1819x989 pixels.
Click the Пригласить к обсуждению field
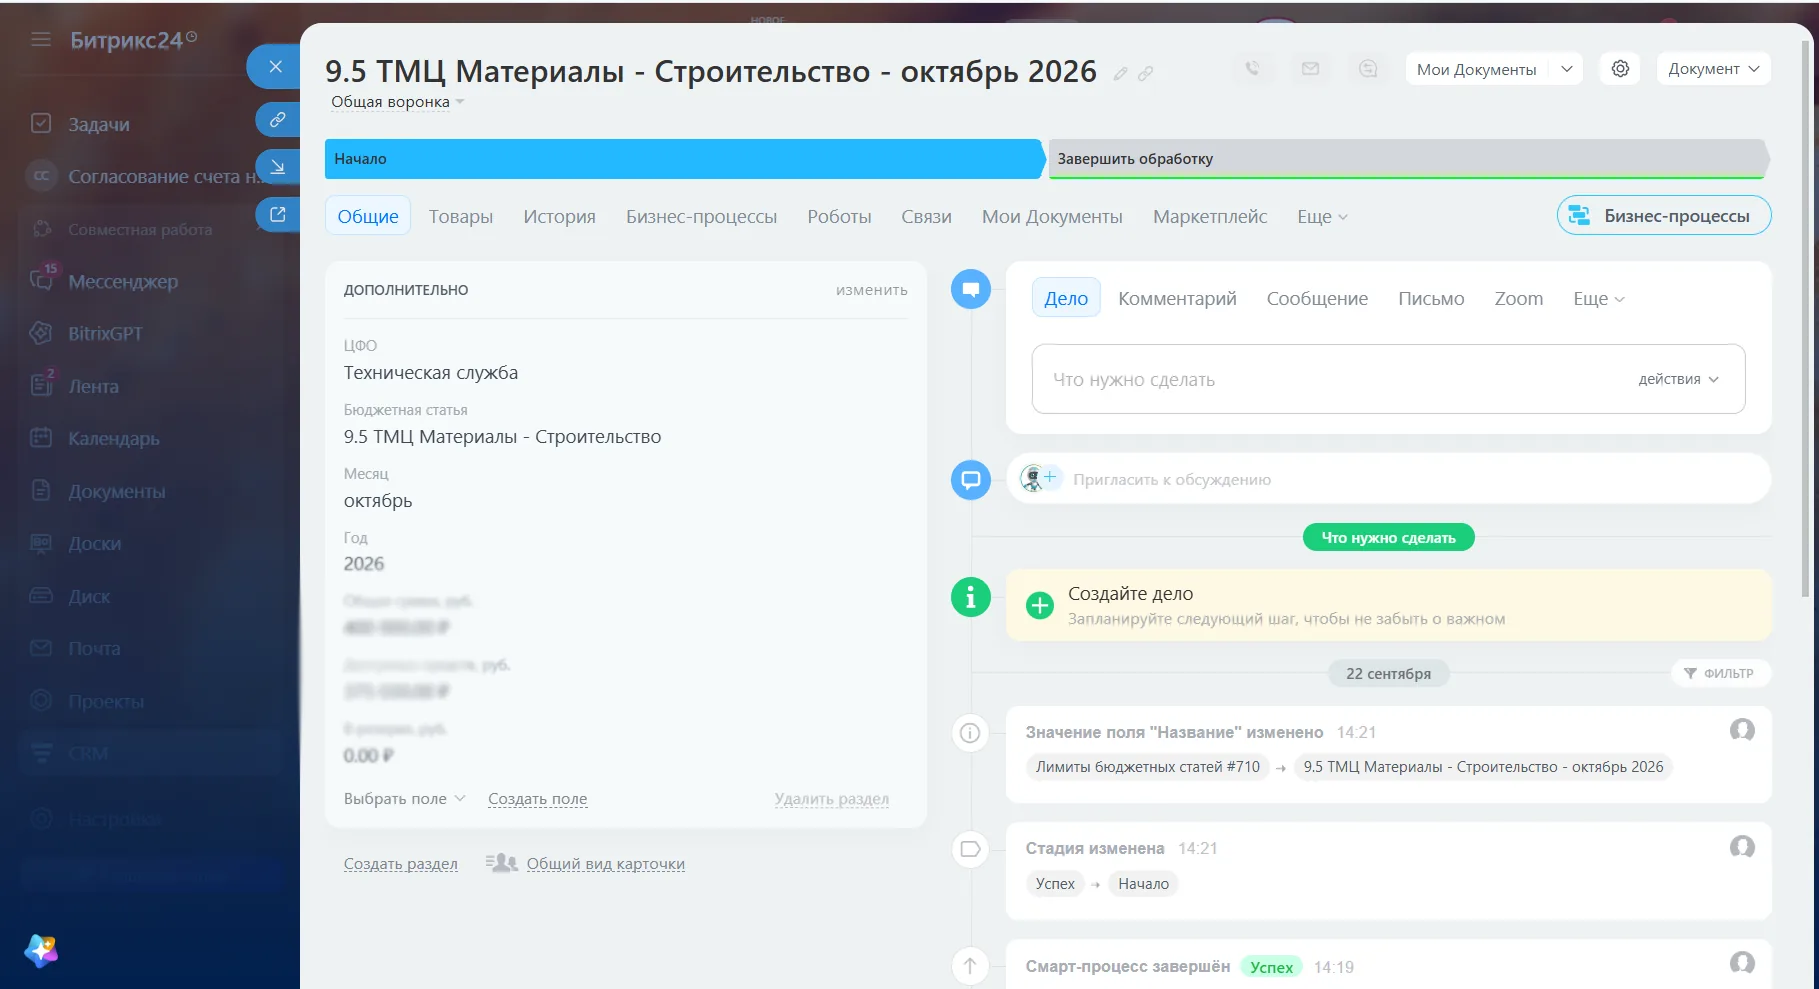point(1388,480)
